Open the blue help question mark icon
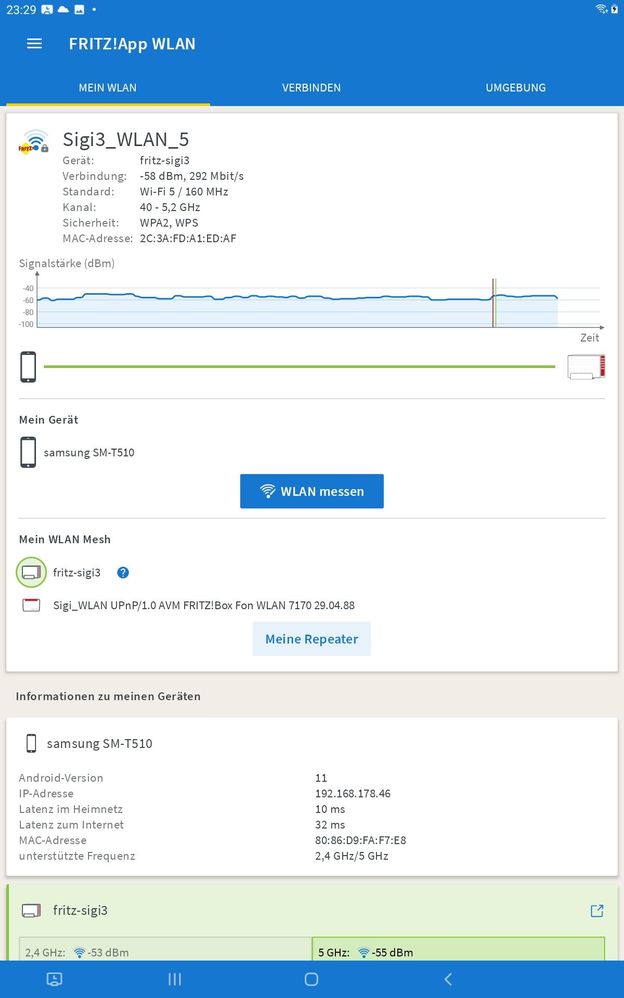This screenshot has width=624, height=998. click(x=123, y=572)
